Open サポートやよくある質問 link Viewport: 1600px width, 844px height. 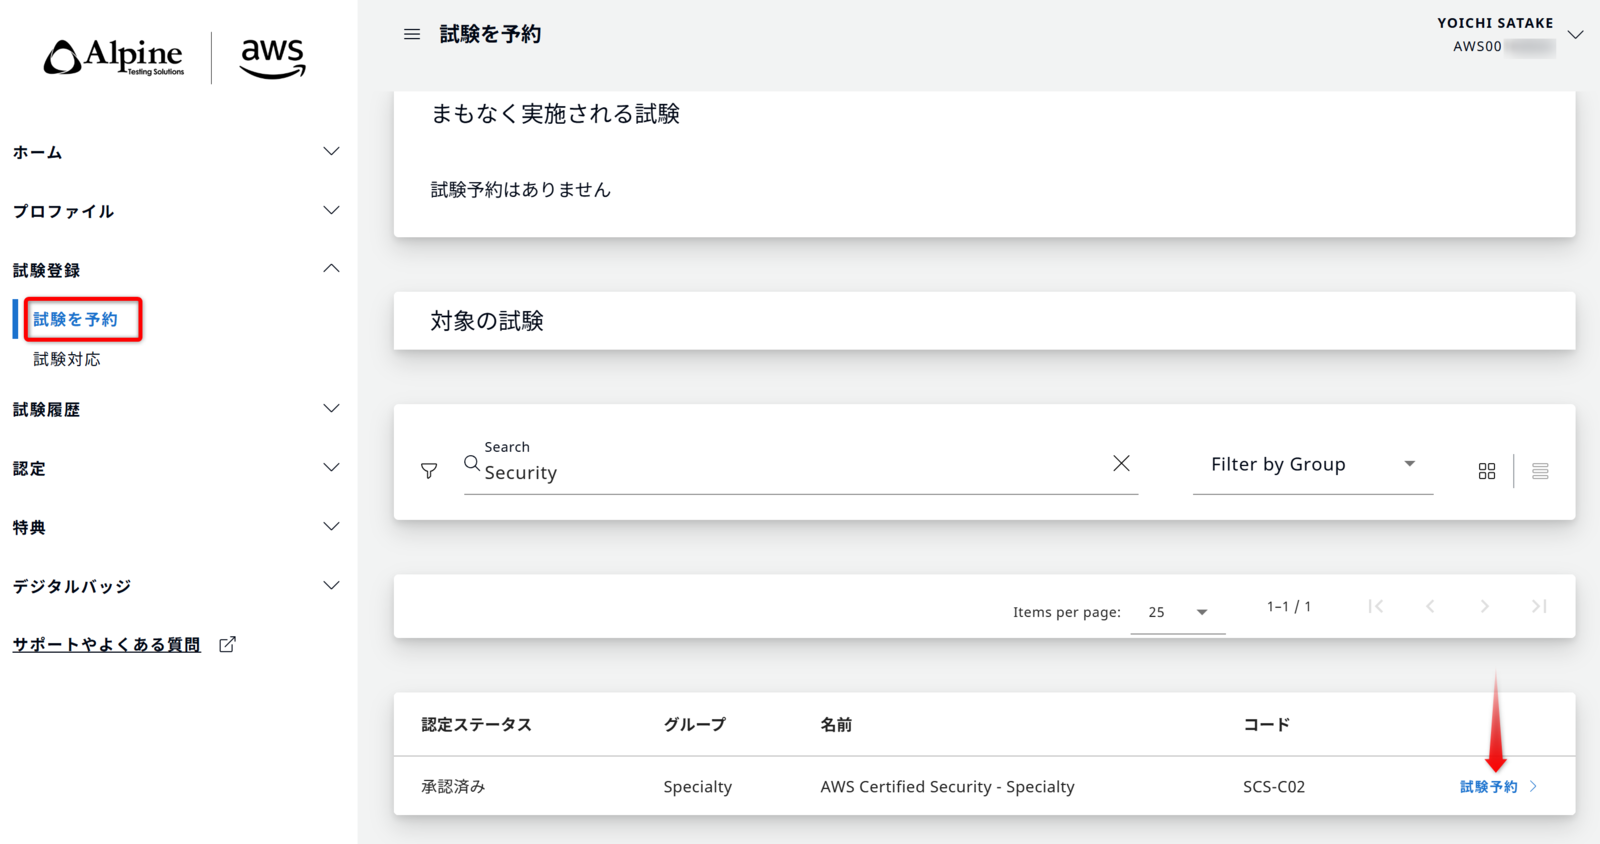pos(106,645)
